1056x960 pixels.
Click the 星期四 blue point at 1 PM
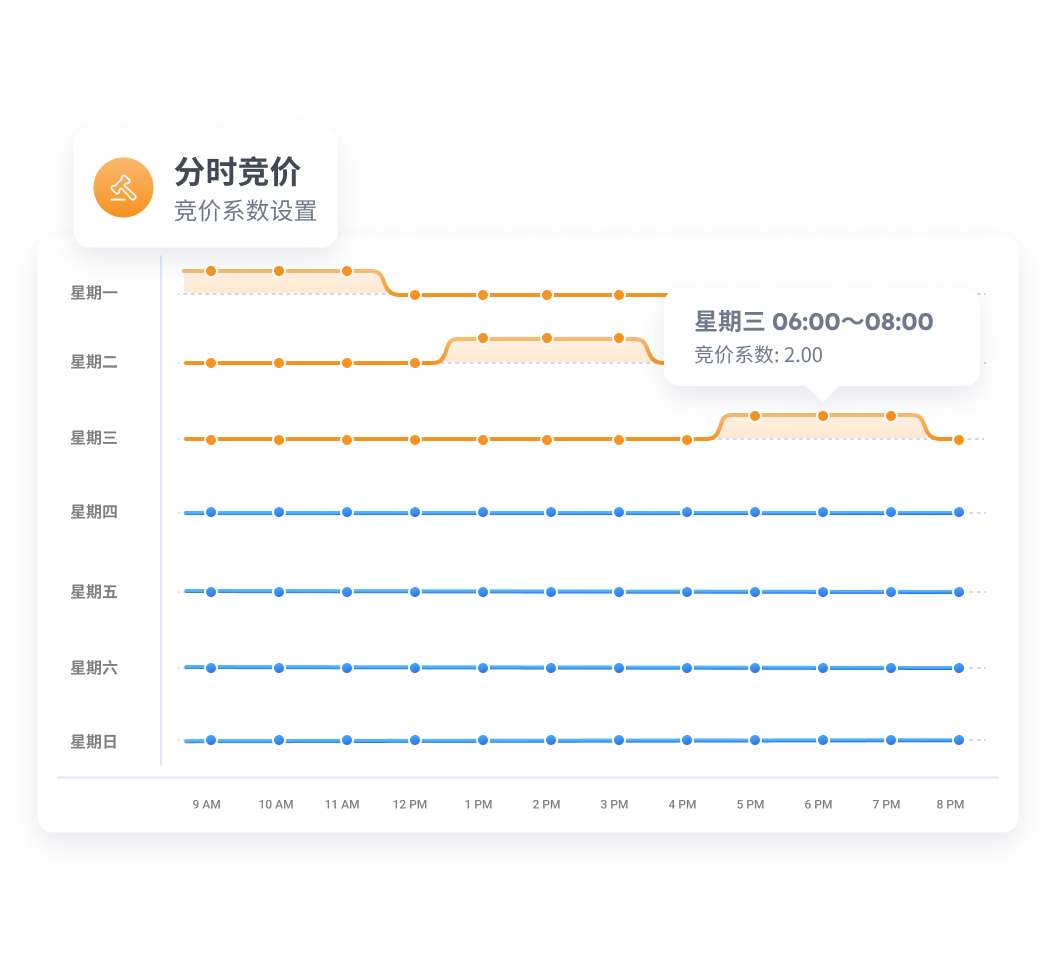coord(483,512)
